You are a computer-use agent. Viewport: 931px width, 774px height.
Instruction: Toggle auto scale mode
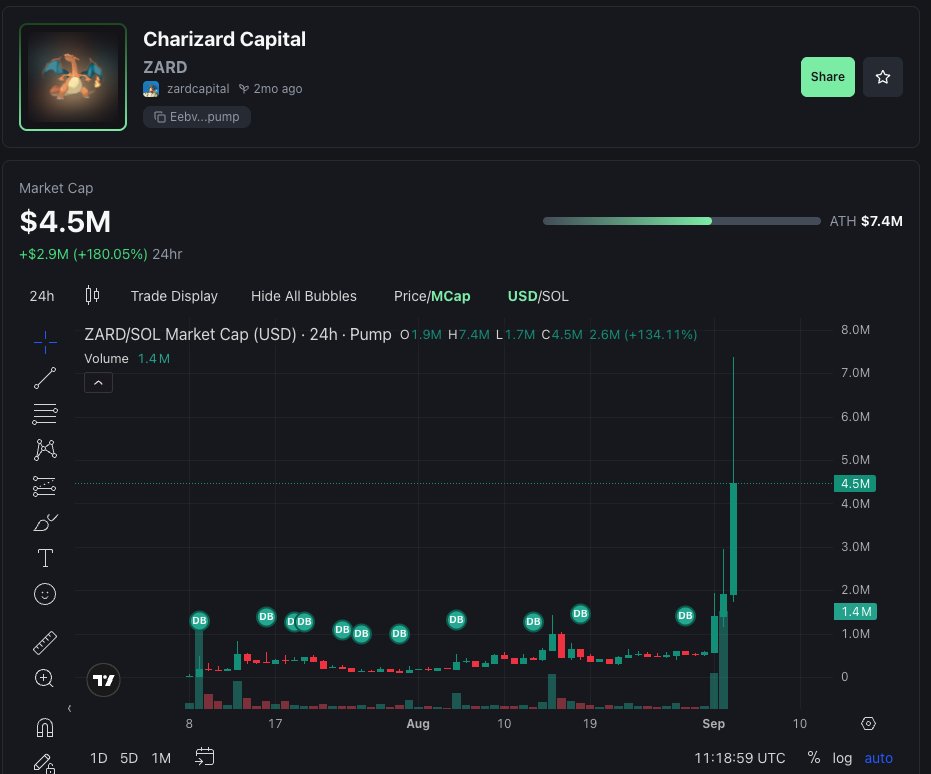click(x=878, y=758)
